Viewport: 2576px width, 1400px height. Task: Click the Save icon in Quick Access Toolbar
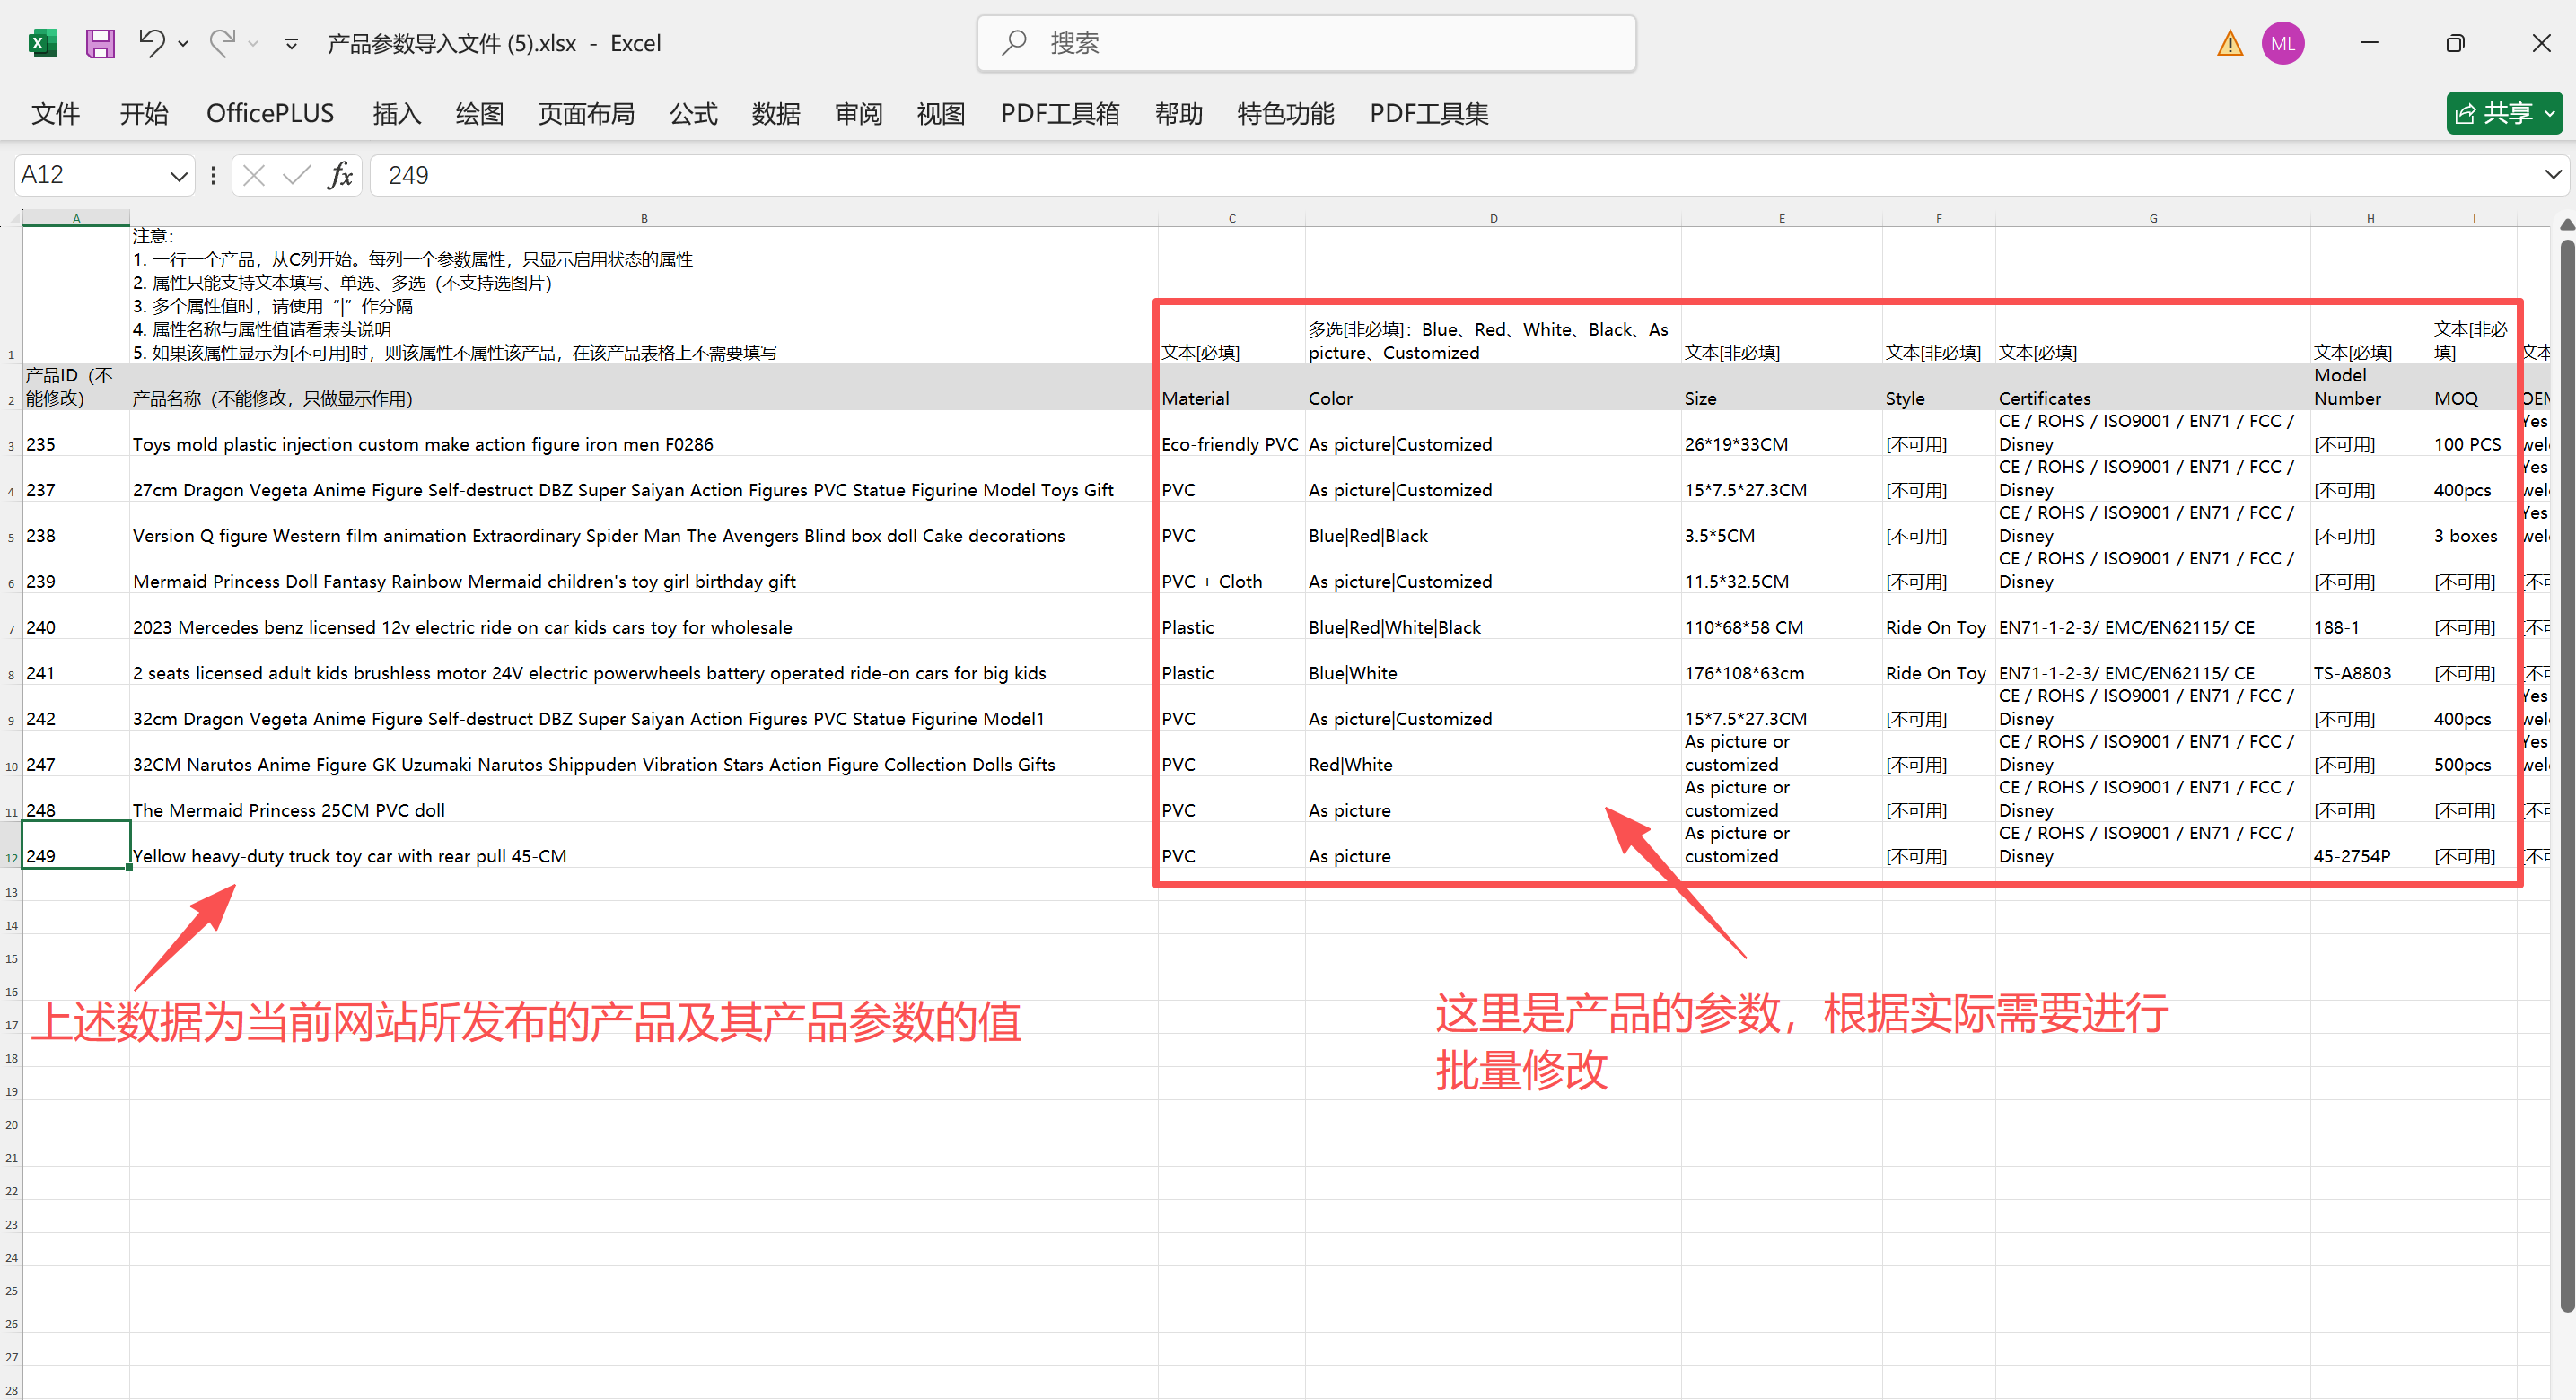point(100,43)
